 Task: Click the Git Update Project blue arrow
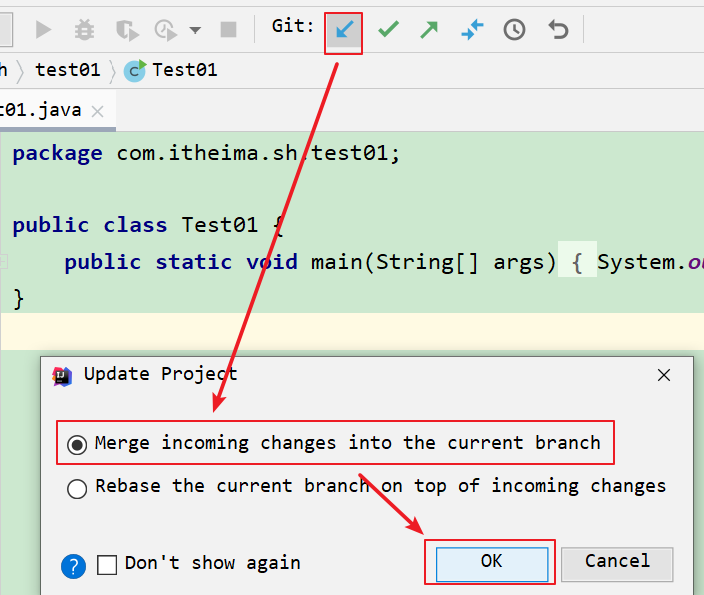(344, 29)
